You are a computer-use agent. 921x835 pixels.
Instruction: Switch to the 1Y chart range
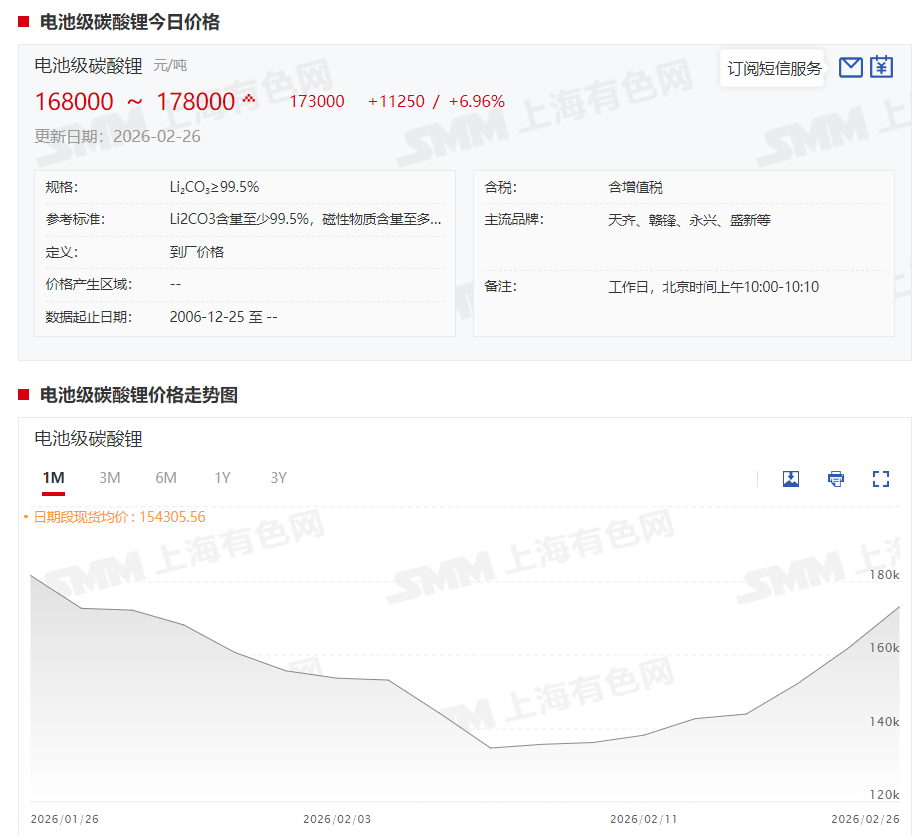coord(222,478)
